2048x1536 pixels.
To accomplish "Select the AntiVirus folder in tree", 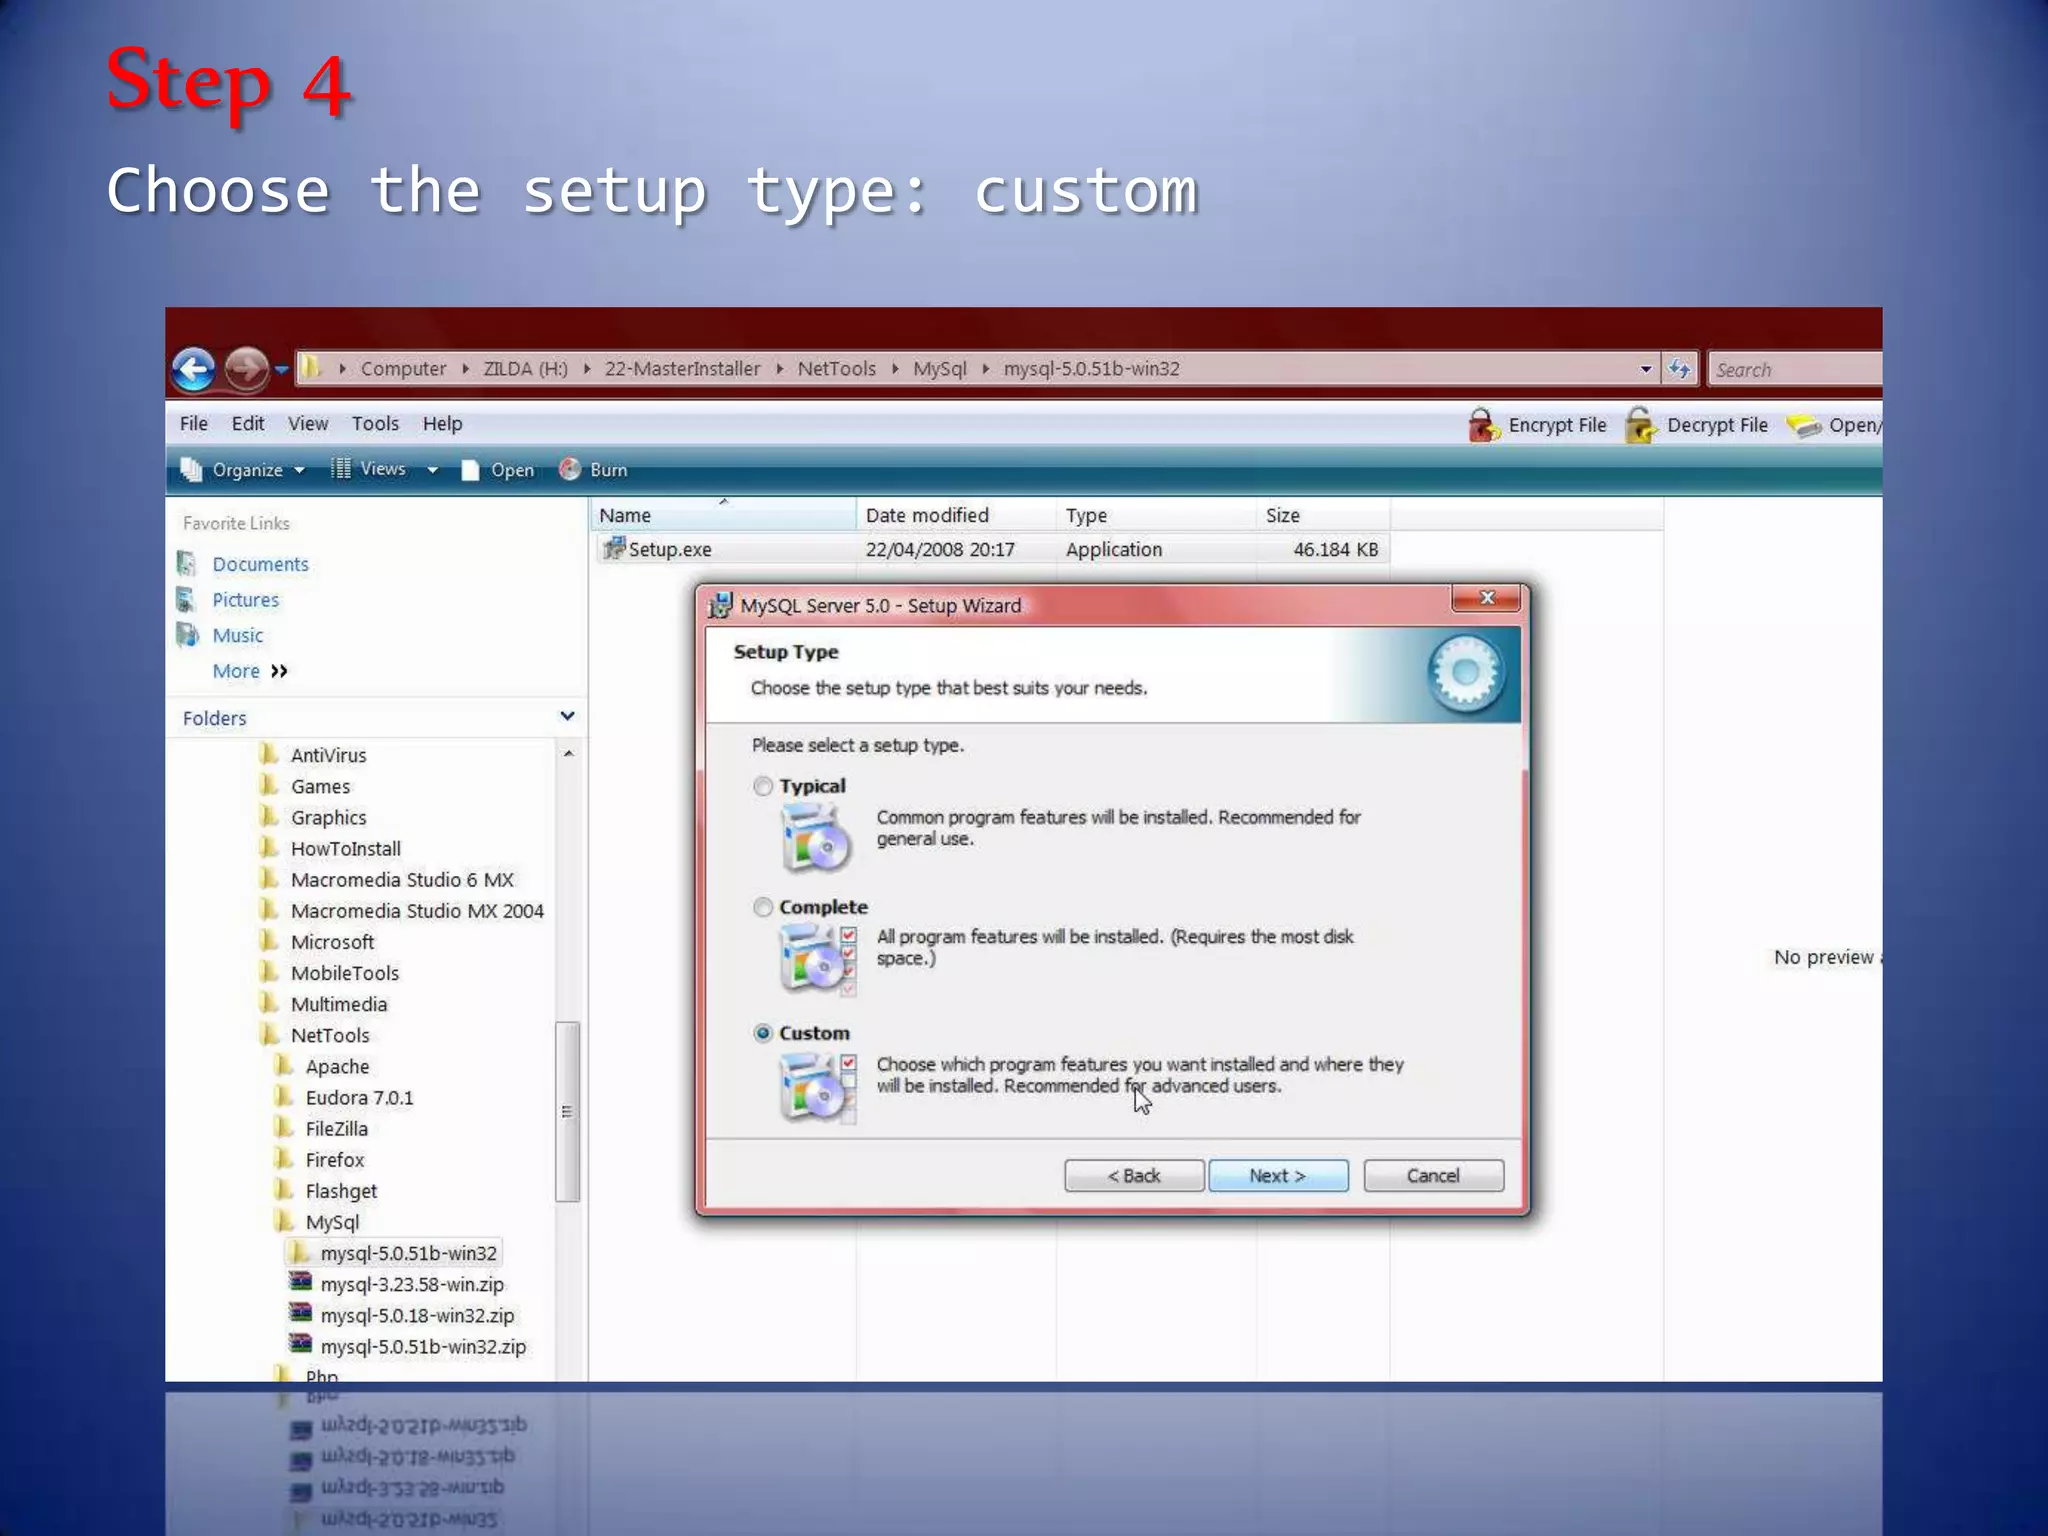I will tap(328, 755).
